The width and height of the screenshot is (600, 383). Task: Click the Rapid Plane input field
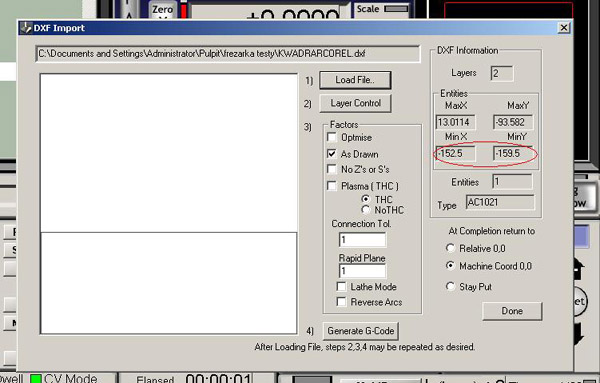[x=362, y=271]
